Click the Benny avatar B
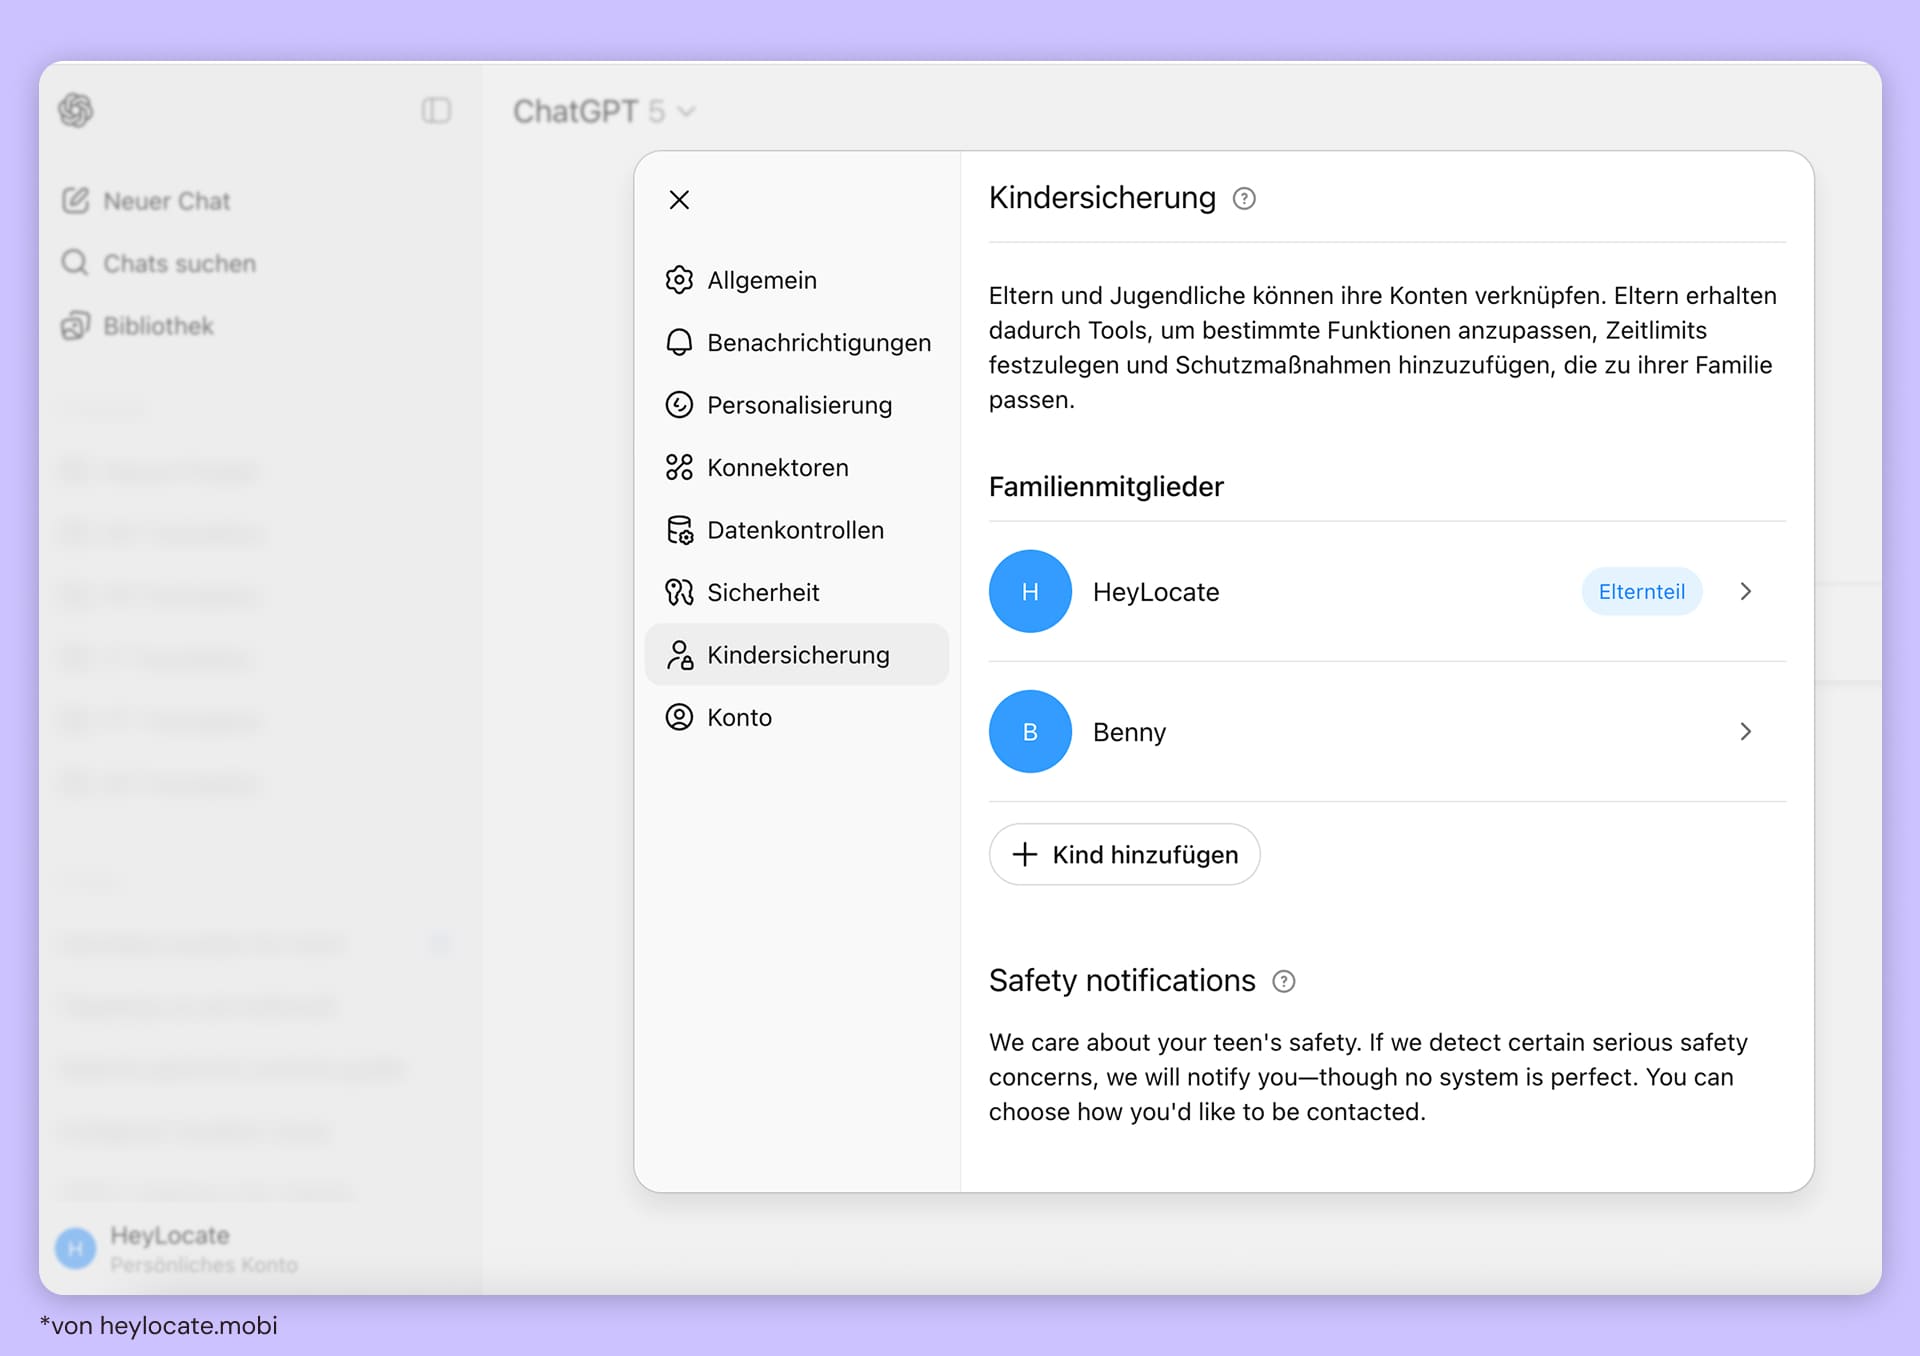The width and height of the screenshot is (1920, 1356). [x=1030, y=731]
